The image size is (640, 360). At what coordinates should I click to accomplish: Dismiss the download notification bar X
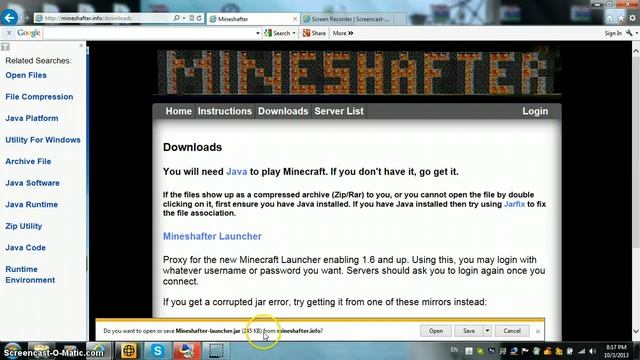pyautogui.click(x=538, y=331)
